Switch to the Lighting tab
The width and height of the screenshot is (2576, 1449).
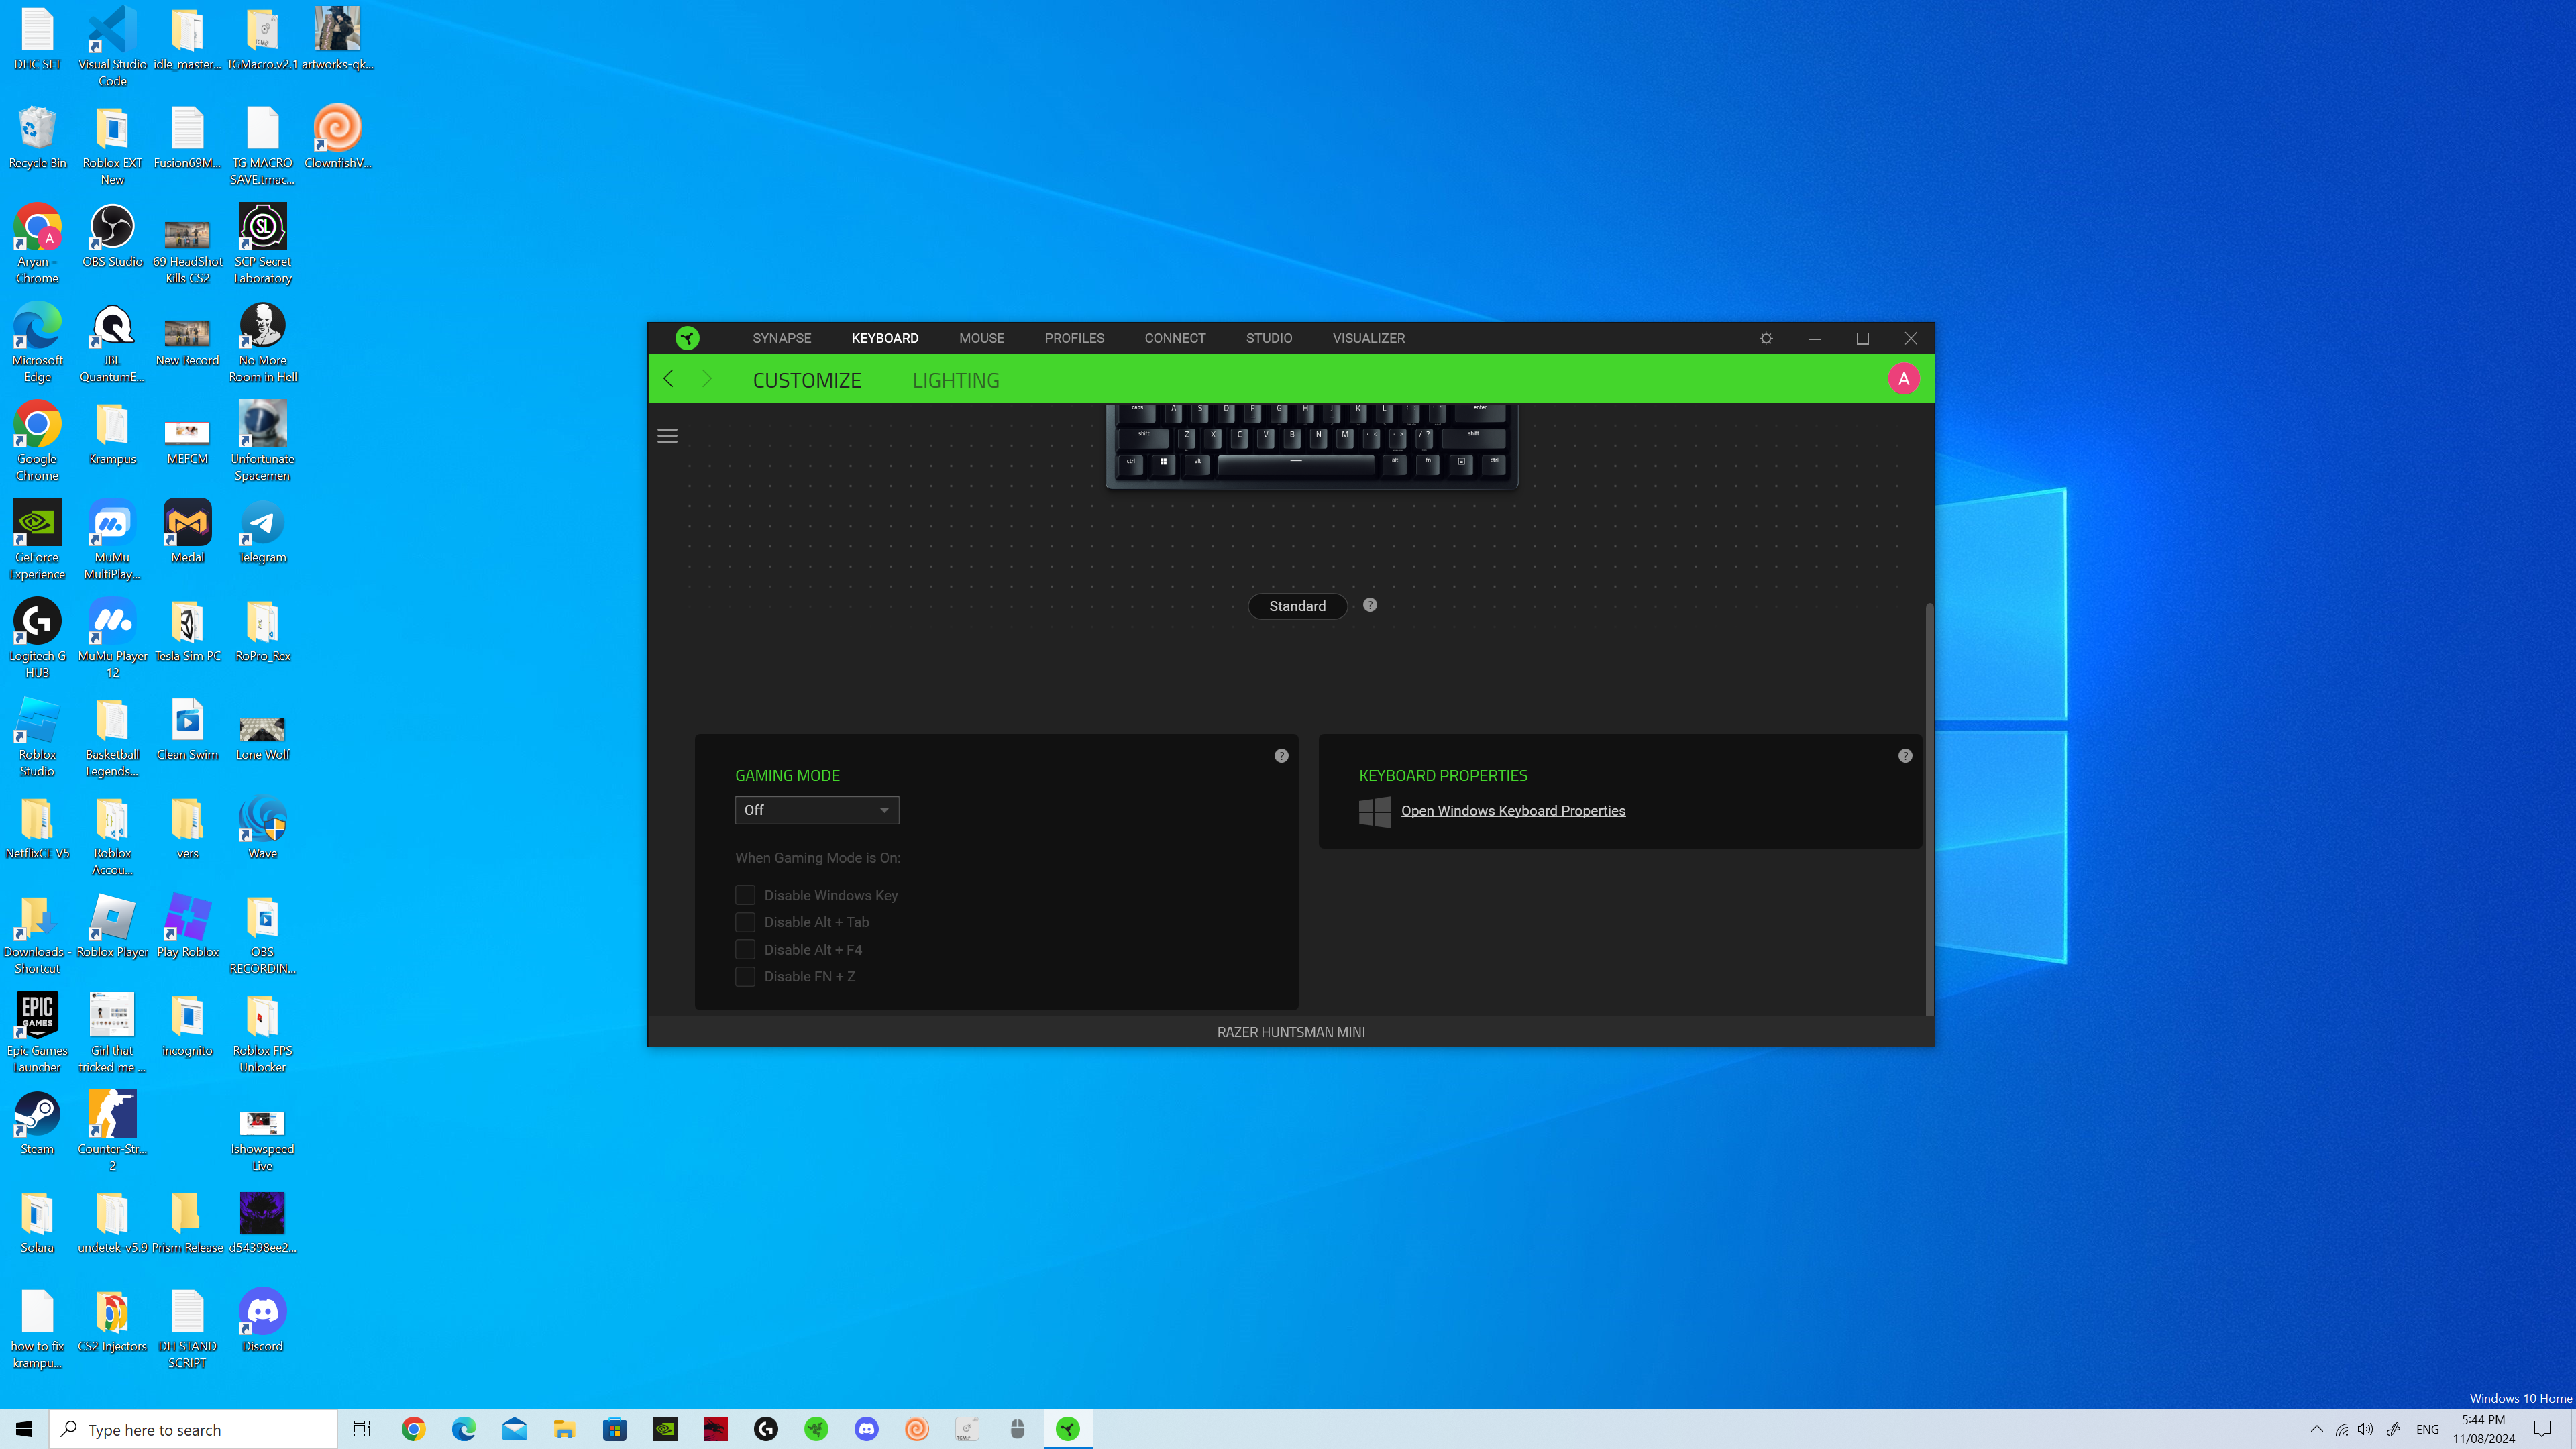coord(955,381)
